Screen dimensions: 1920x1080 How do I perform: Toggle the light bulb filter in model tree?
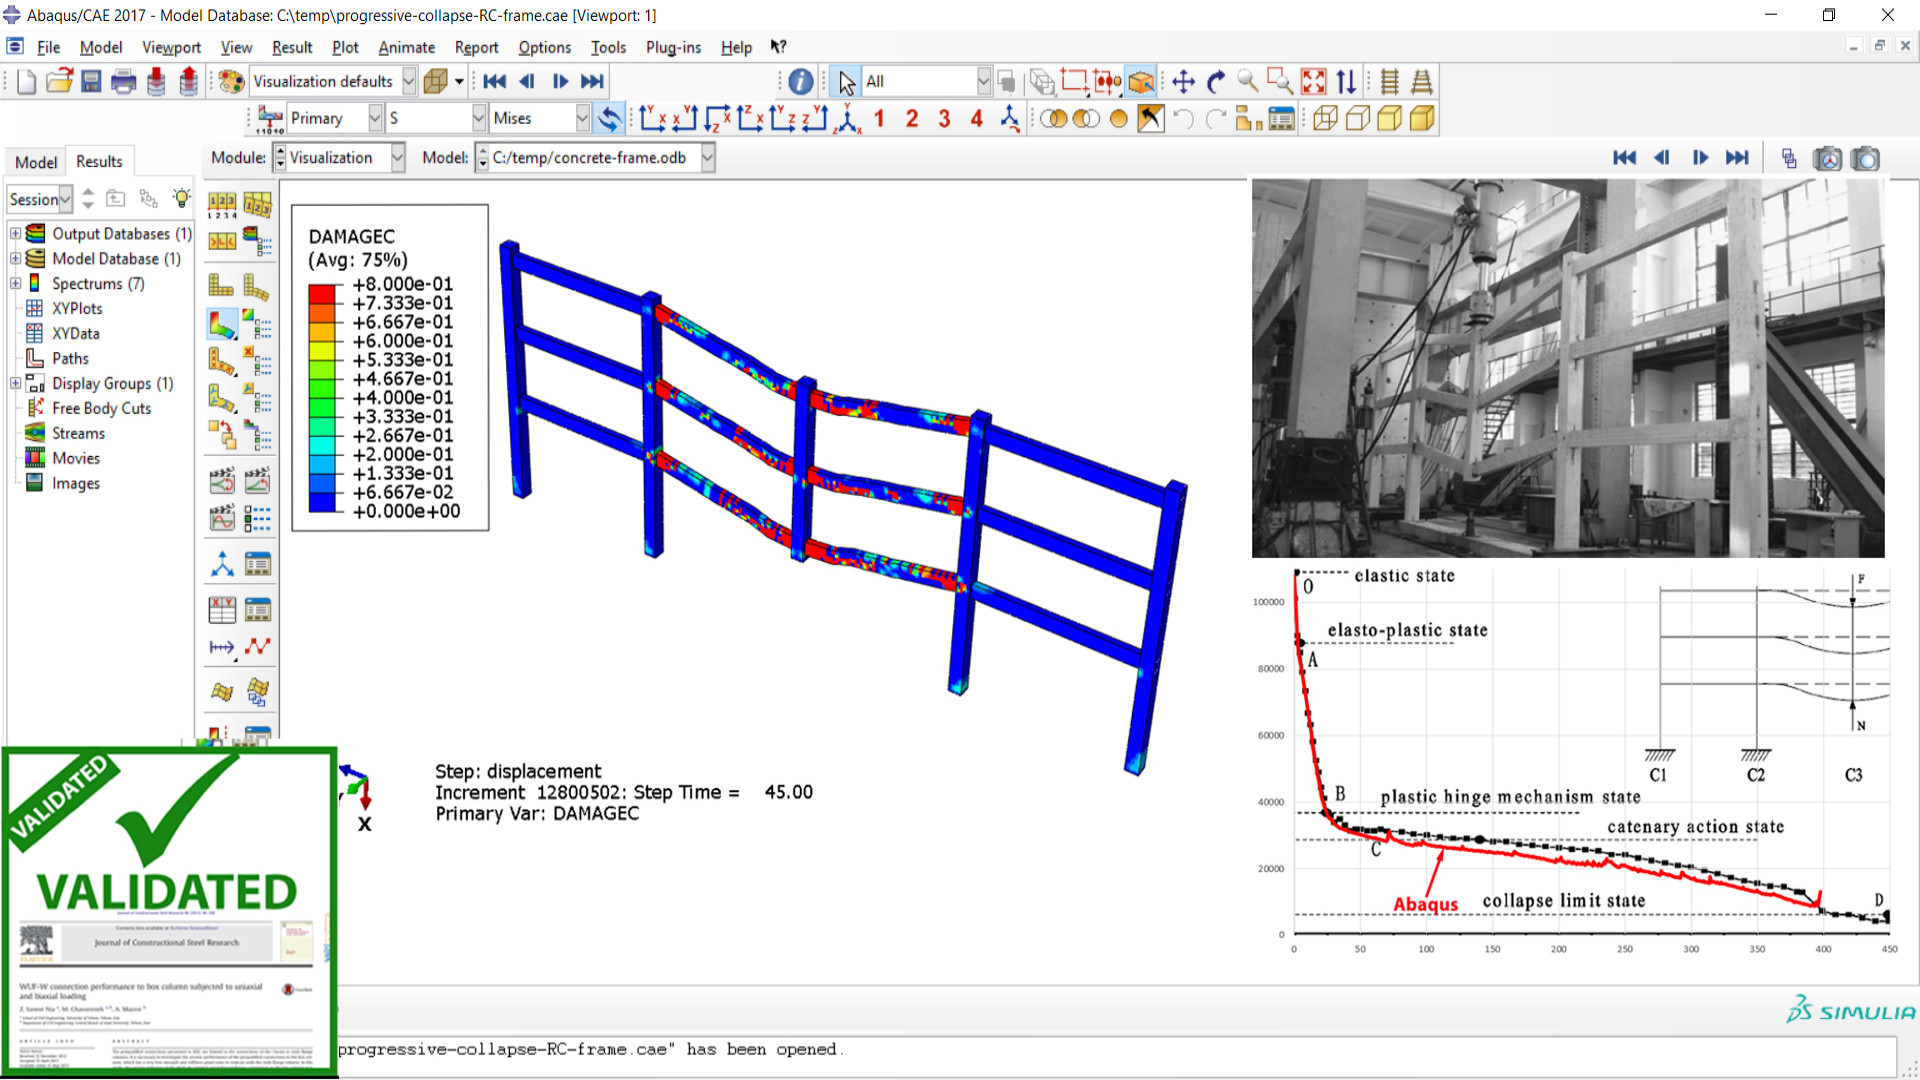click(x=181, y=198)
